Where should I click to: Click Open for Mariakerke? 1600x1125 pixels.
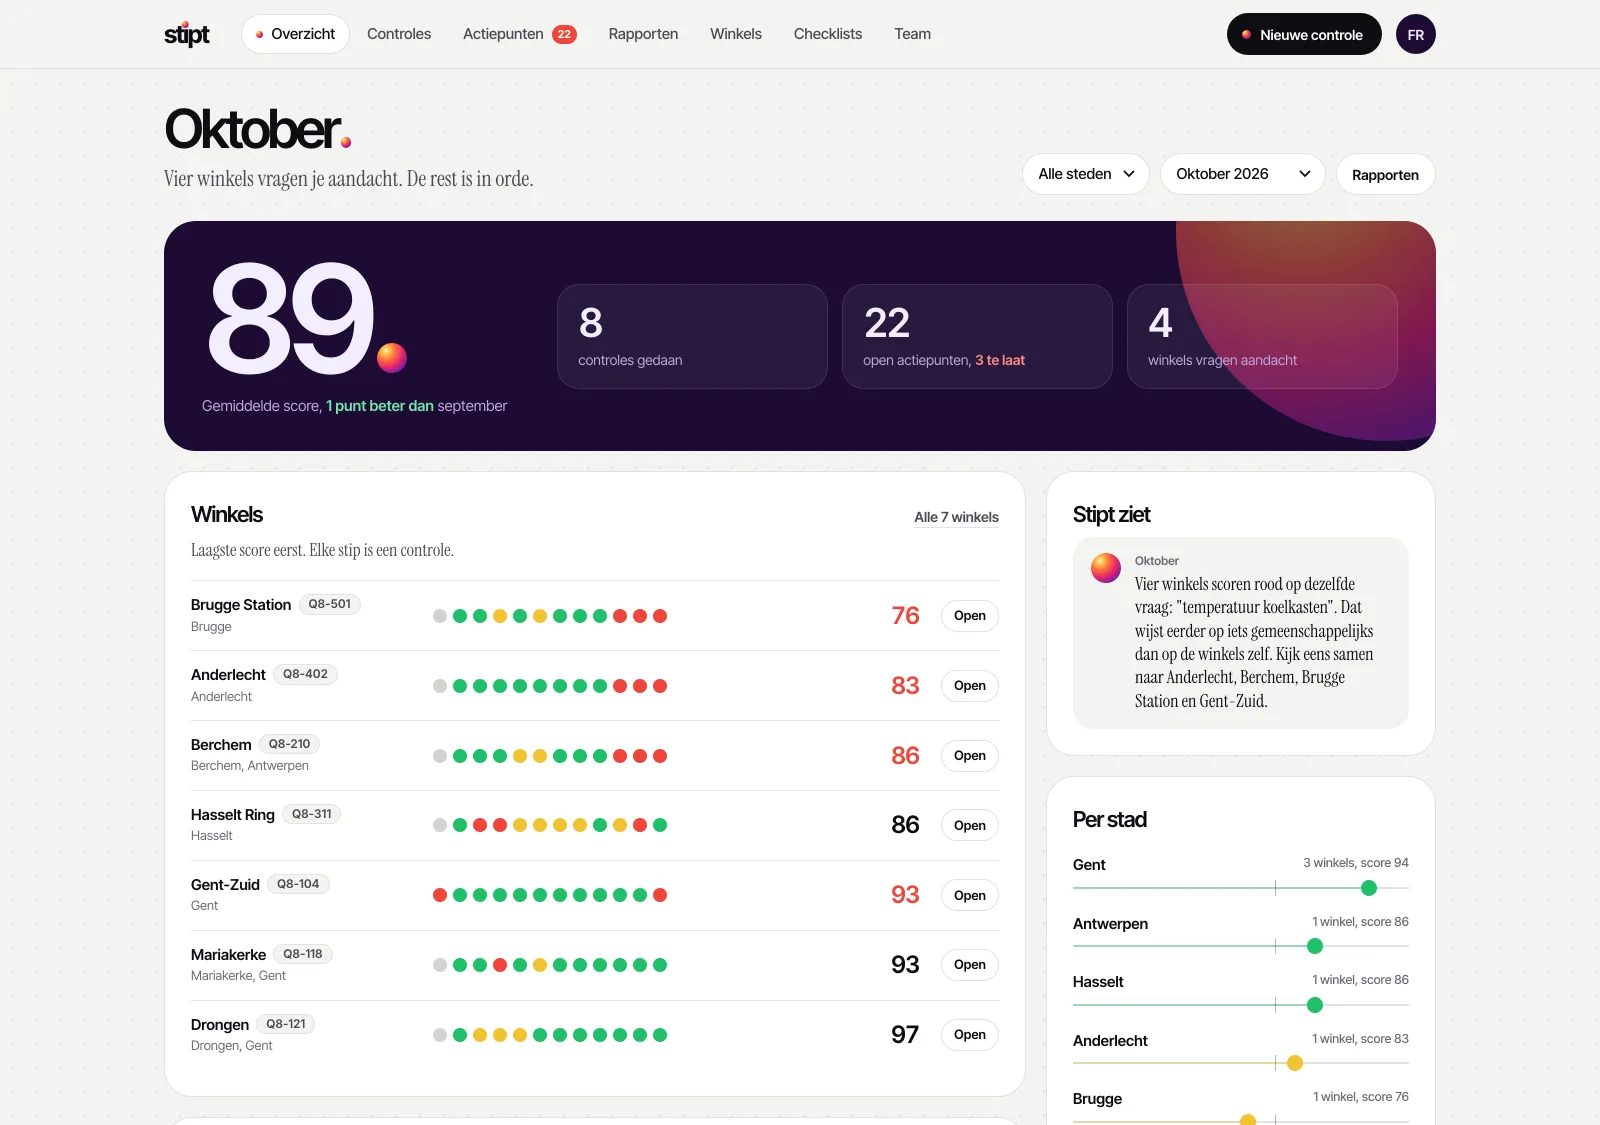(970, 965)
